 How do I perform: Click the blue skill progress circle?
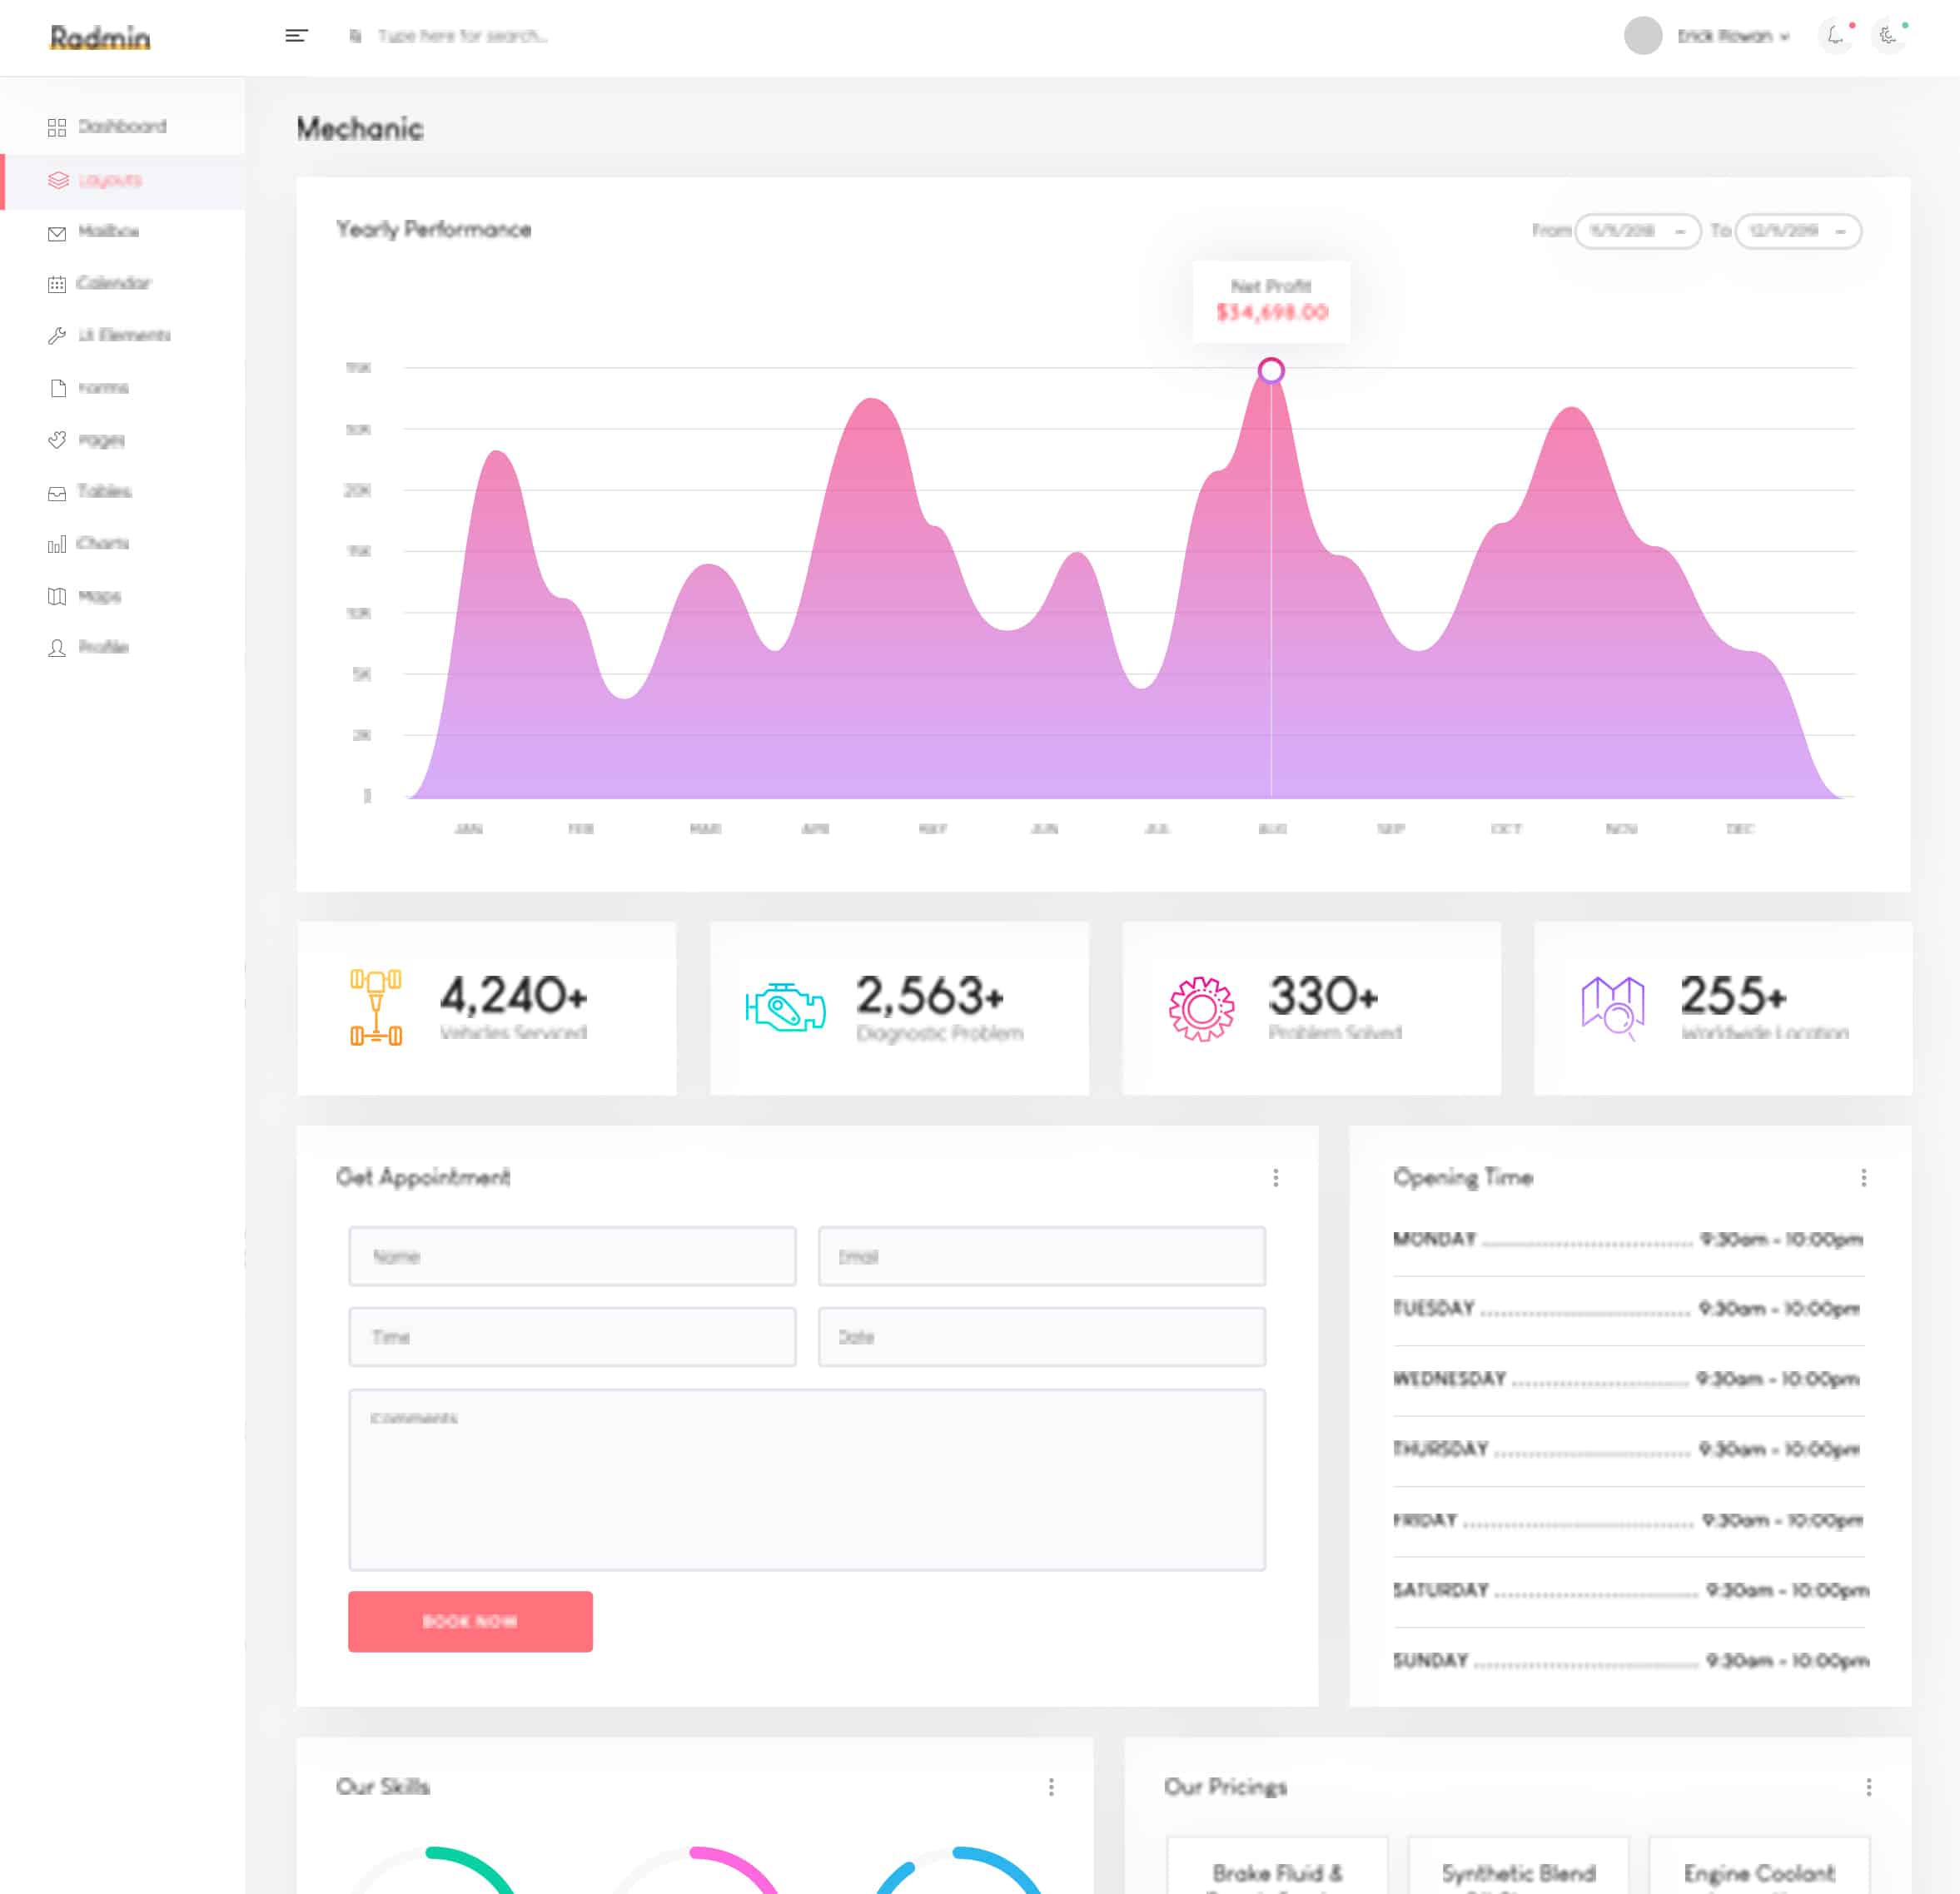pyautogui.click(x=959, y=1869)
